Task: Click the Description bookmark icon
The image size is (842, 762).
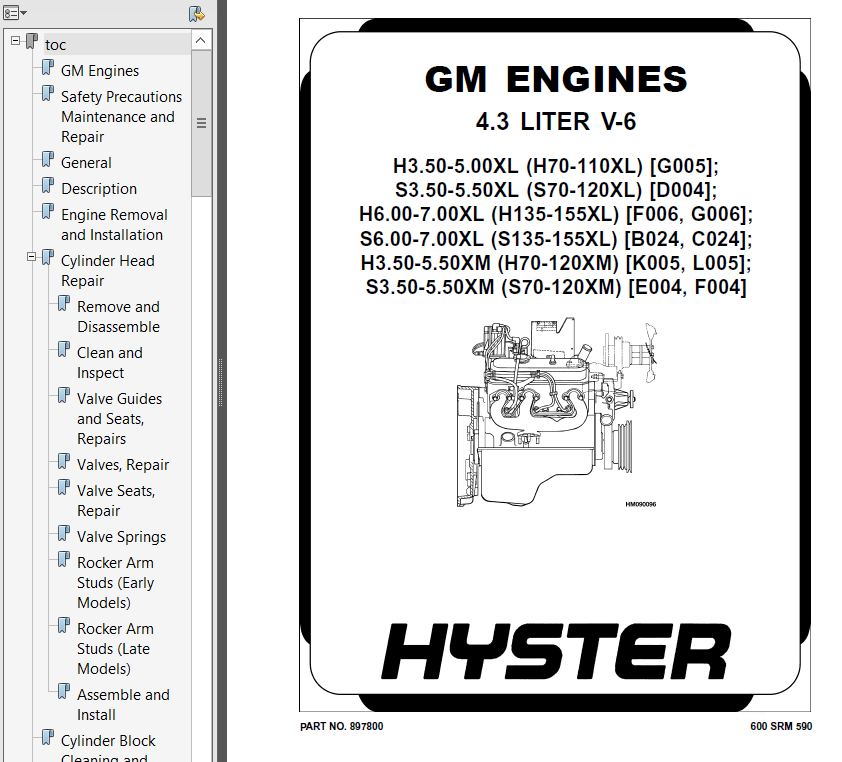Action: point(48,185)
